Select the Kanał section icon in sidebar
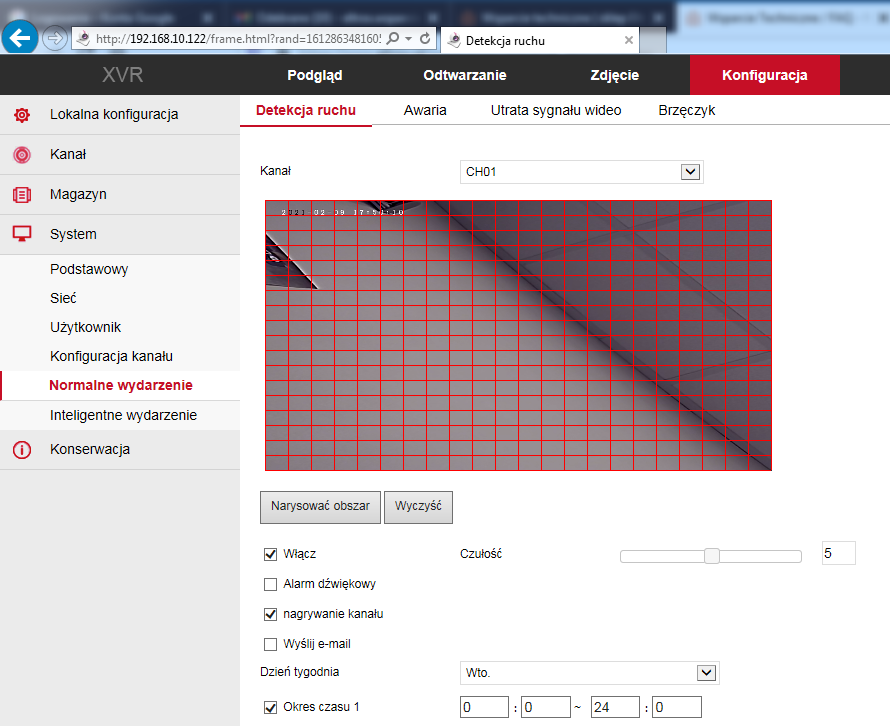This screenshot has width=890, height=726. pyautogui.click(x=21, y=154)
